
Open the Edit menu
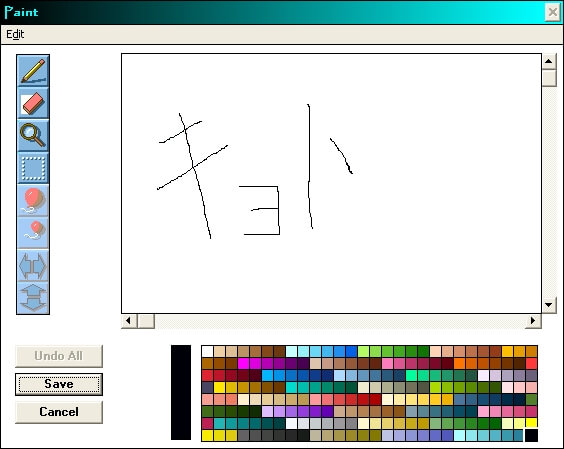(15, 34)
